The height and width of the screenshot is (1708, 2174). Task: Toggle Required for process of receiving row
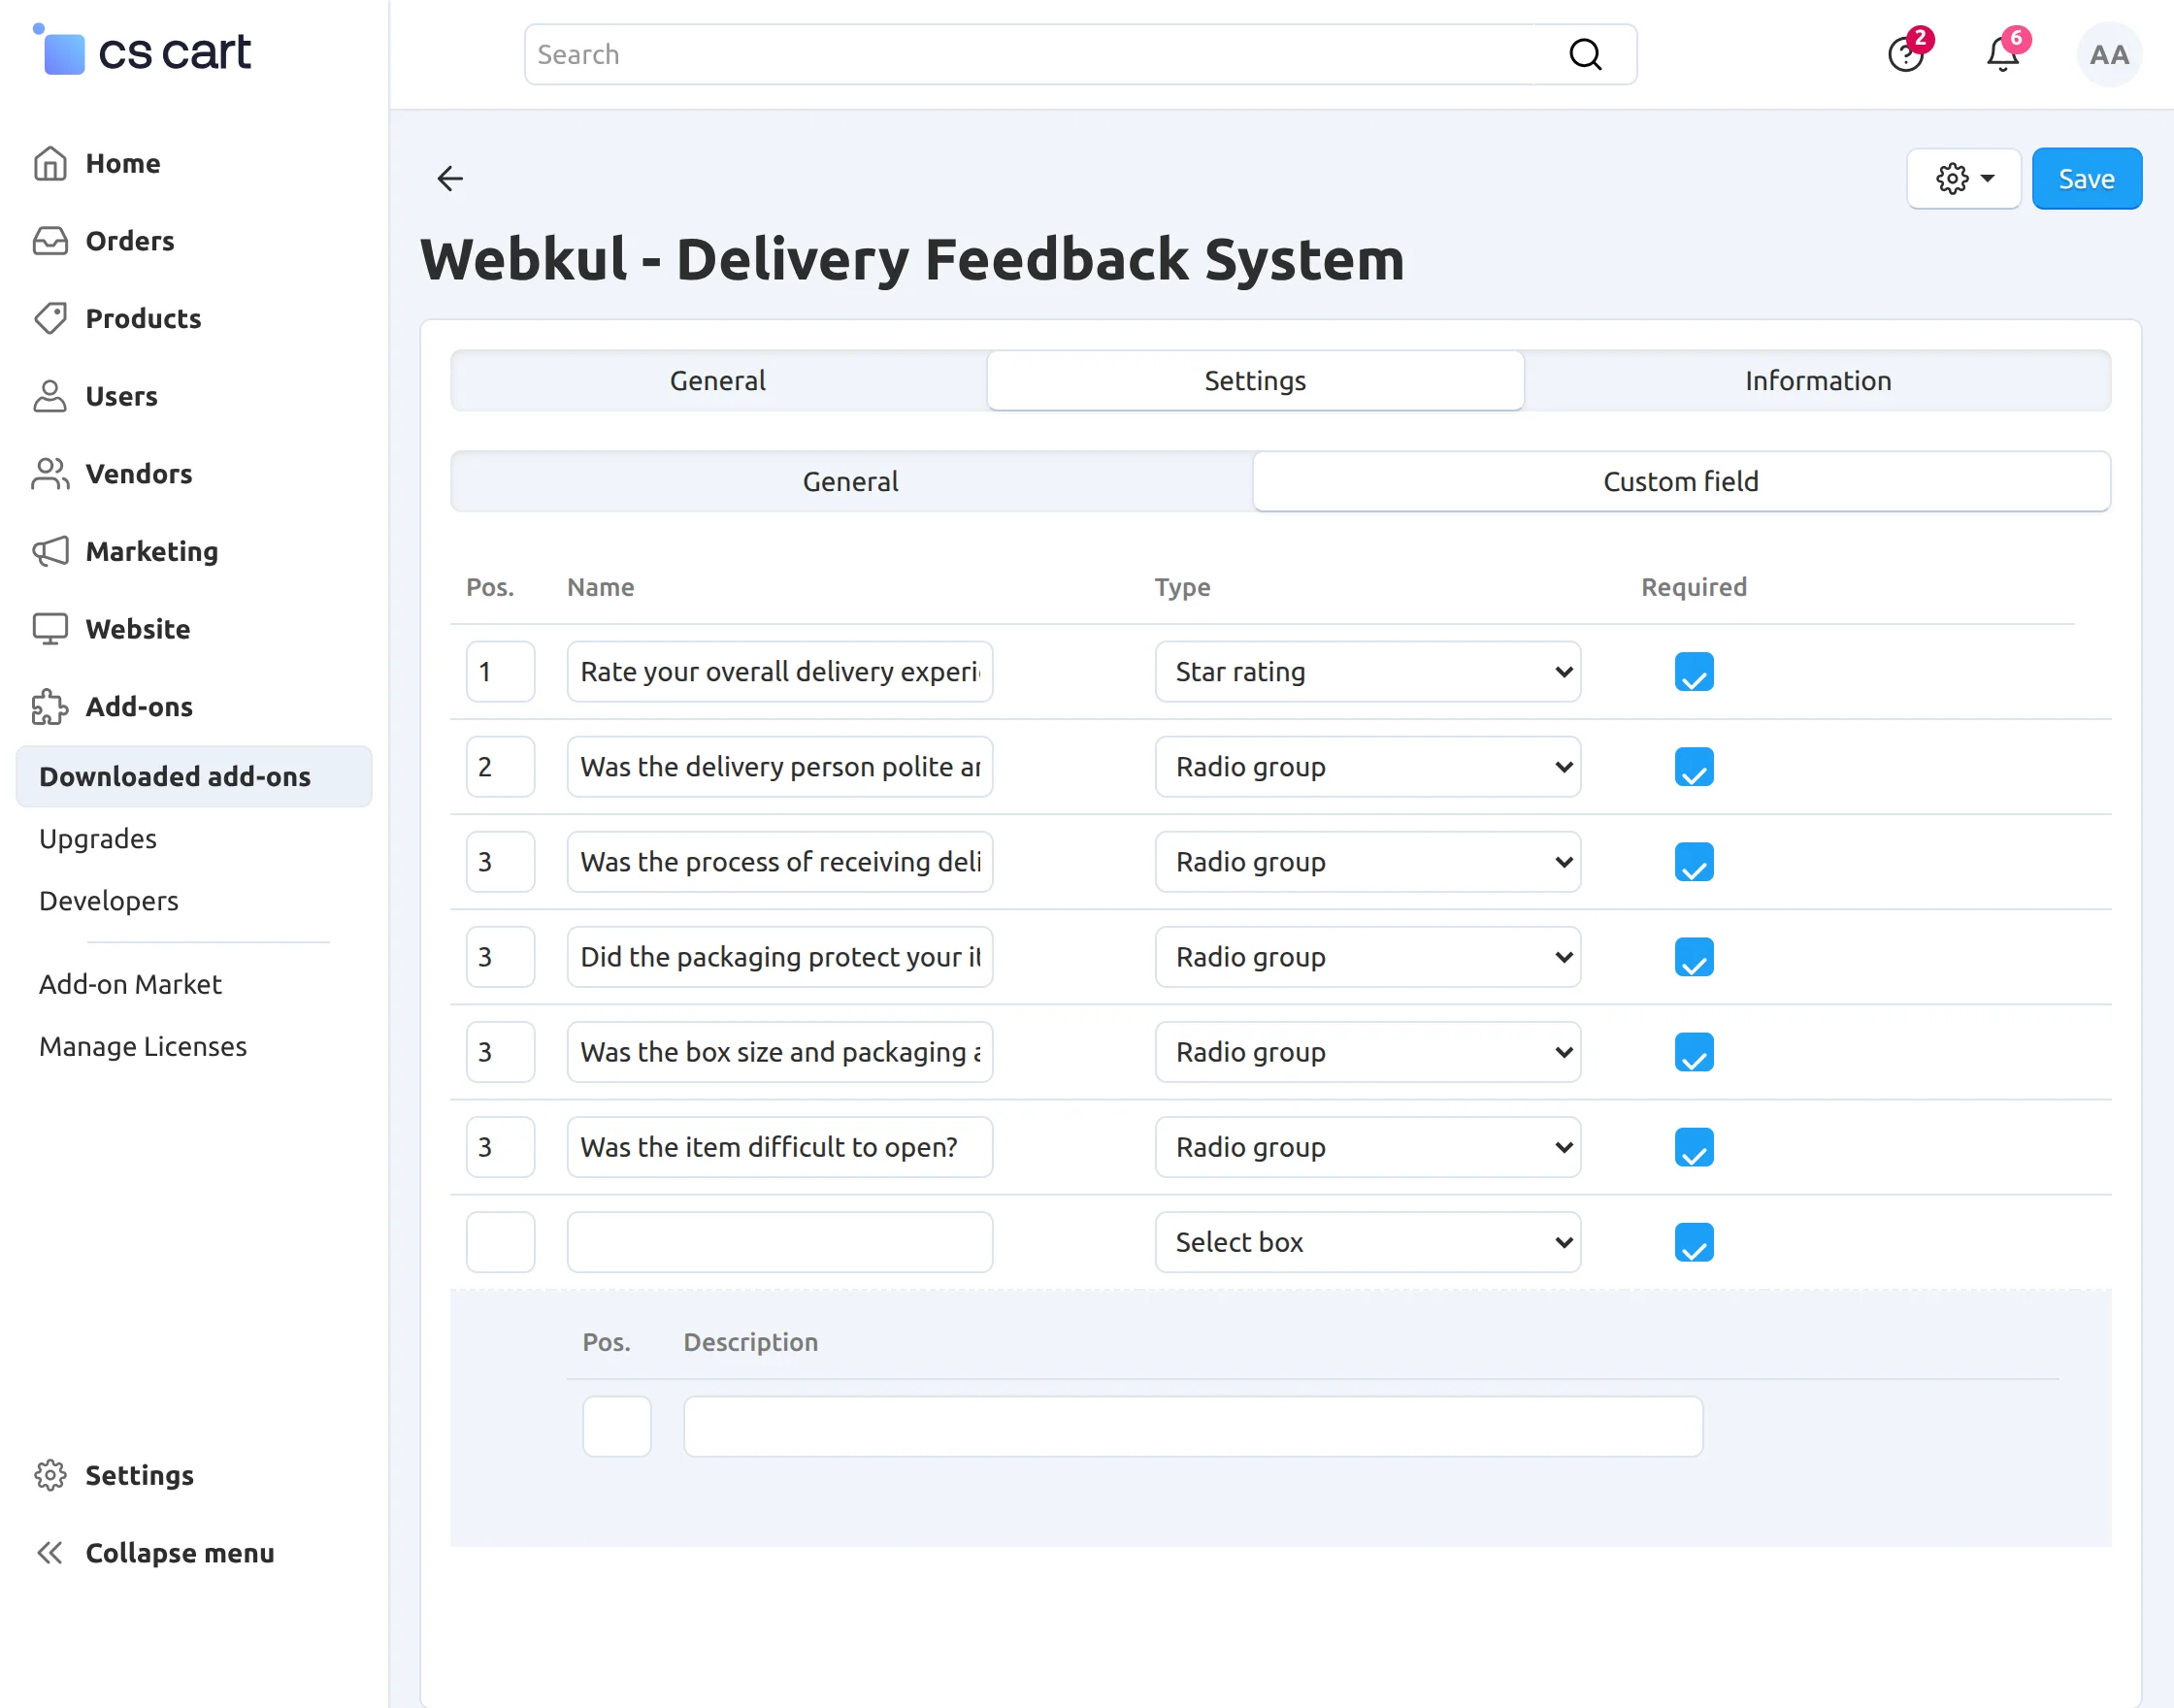(1694, 862)
